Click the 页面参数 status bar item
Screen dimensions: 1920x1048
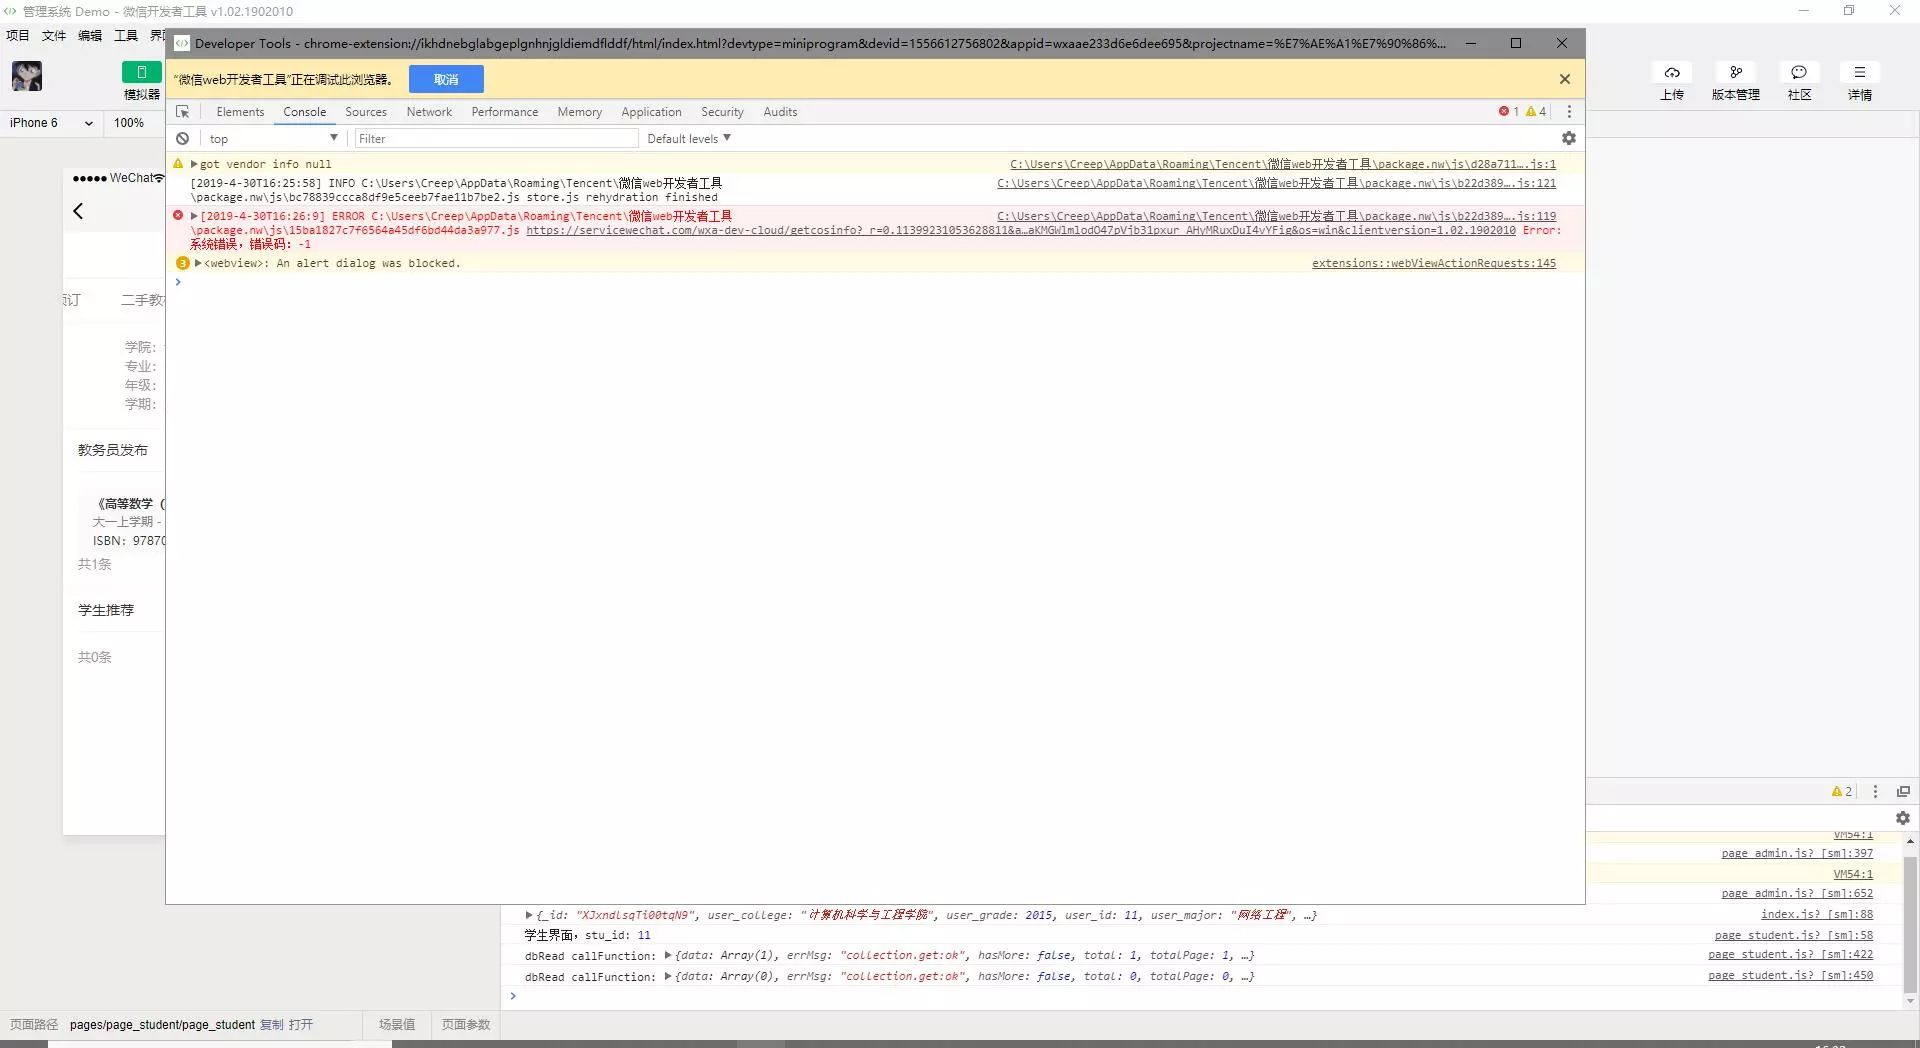point(466,1025)
